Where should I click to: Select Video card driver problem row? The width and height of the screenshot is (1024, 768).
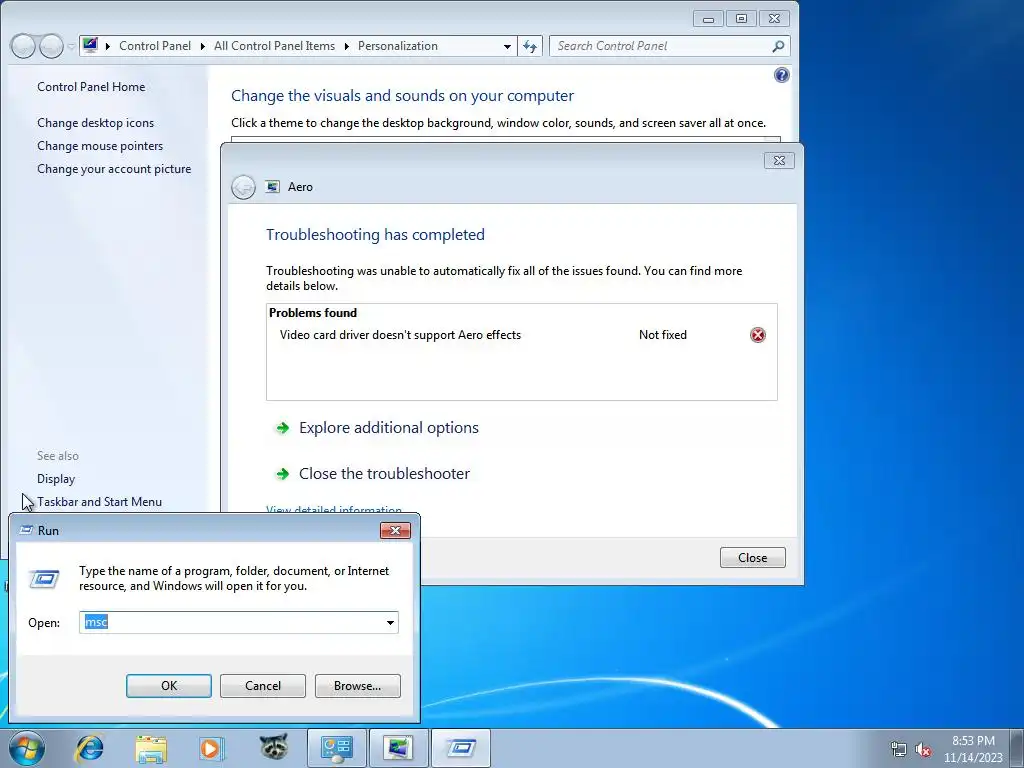click(521, 335)
